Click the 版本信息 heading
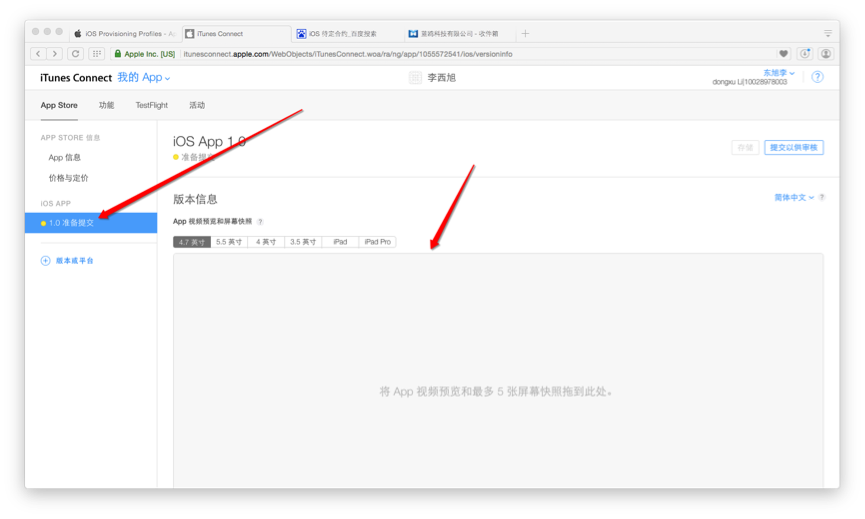Screen dimensions: 865x519 click(x=195, y=199)
